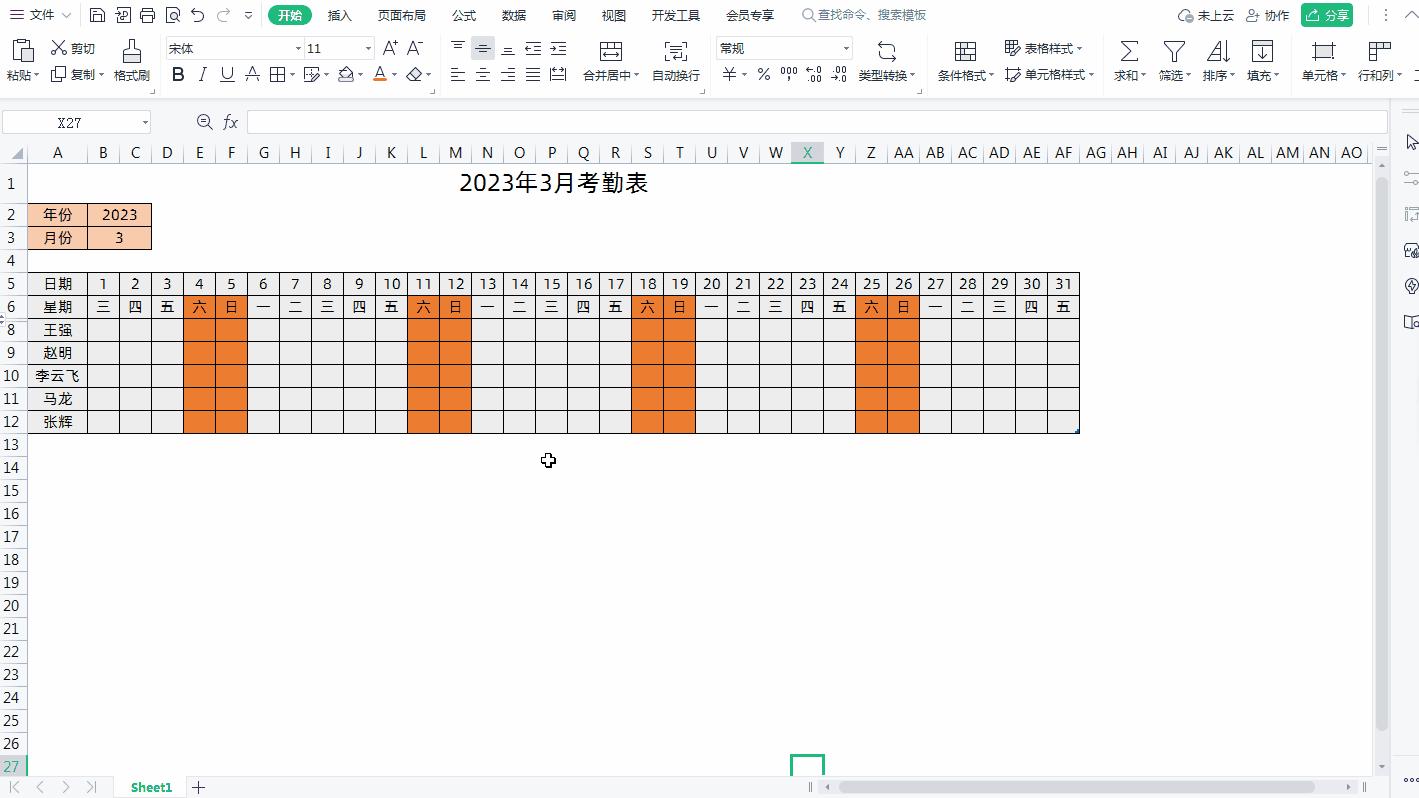Switch to the 插入 ribbon tab
This screenshot has height=798, width=1419.
[340, 15]
